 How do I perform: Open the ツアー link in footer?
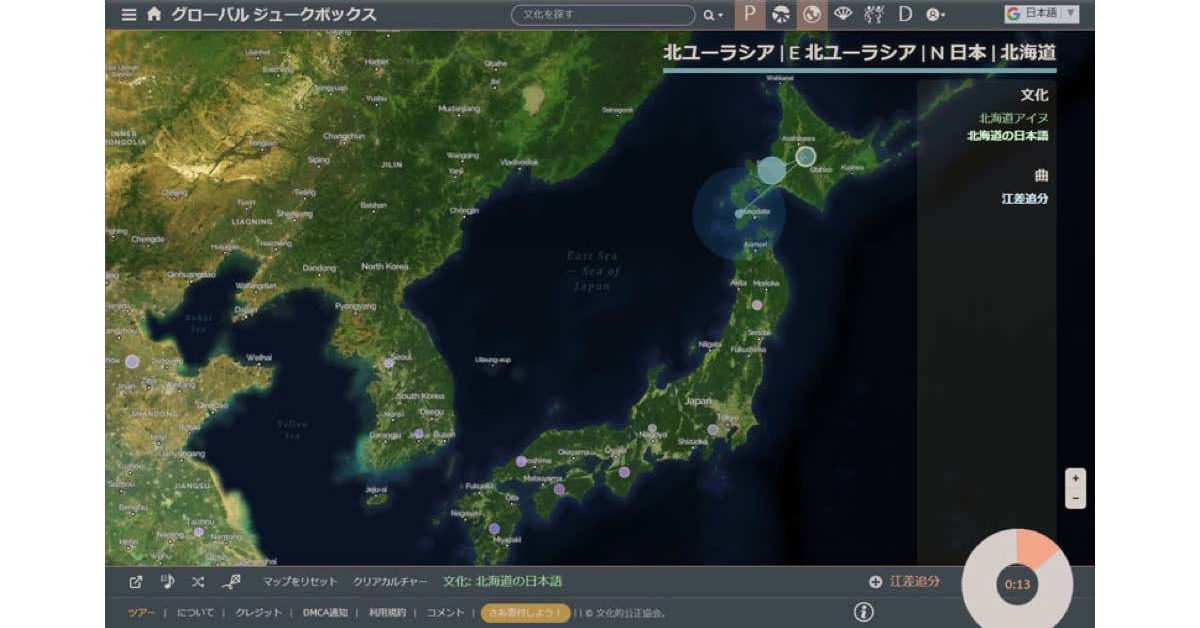[141, 613]
